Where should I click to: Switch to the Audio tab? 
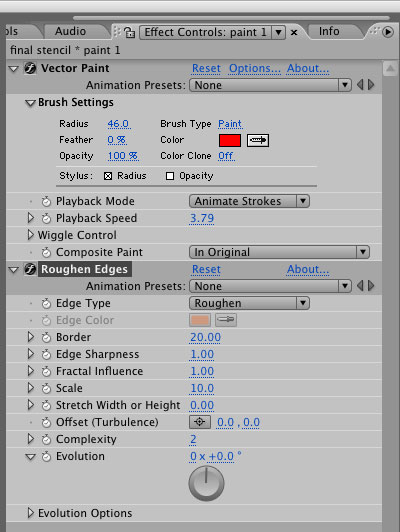(x=71, y=31)
